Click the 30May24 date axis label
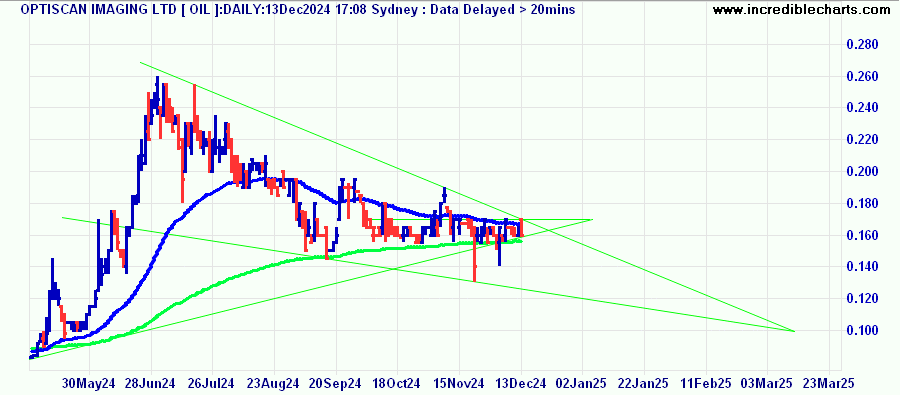This screenshot has height=395, width=900. click(90, 383)
